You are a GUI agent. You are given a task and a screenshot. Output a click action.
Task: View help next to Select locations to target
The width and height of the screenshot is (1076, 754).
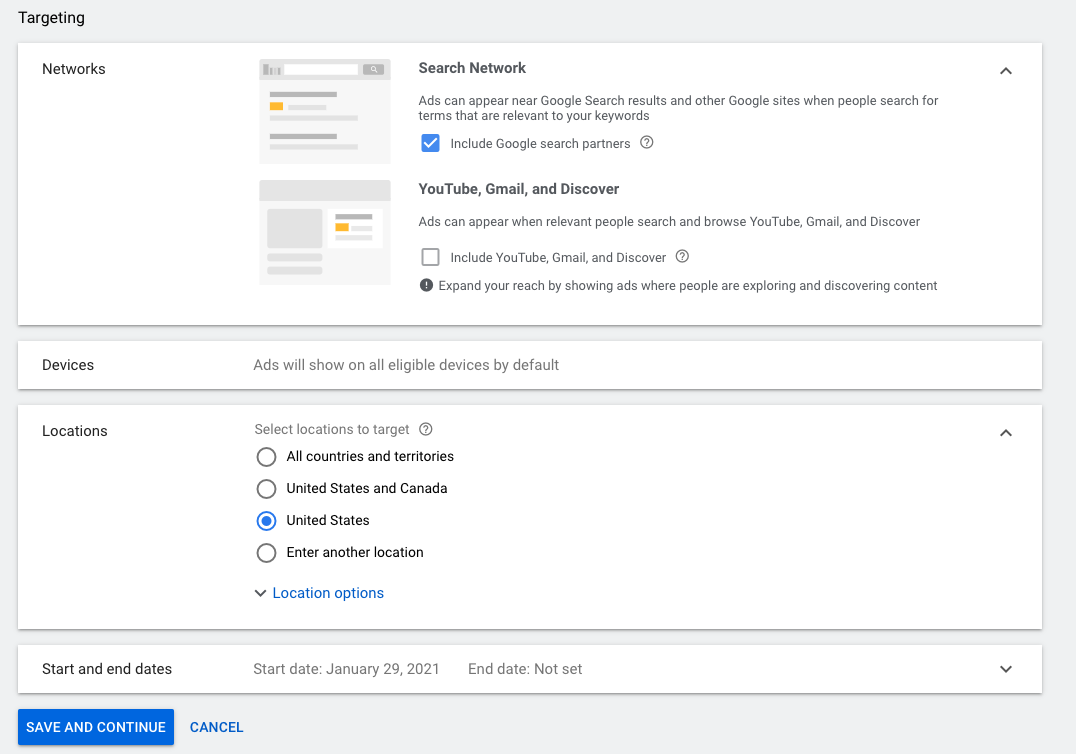[425, 429]
